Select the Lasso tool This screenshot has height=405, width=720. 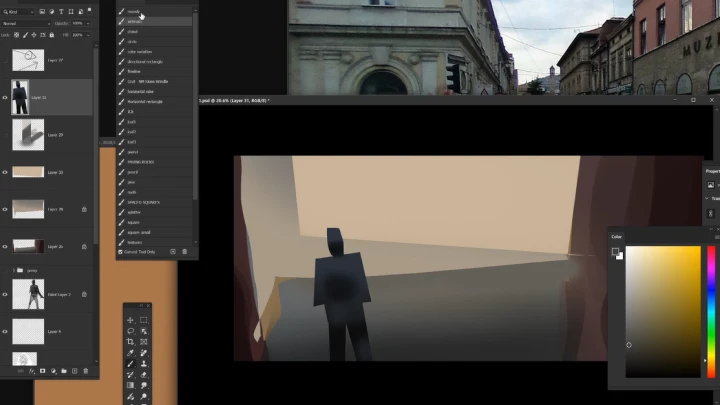coord(130,331)
